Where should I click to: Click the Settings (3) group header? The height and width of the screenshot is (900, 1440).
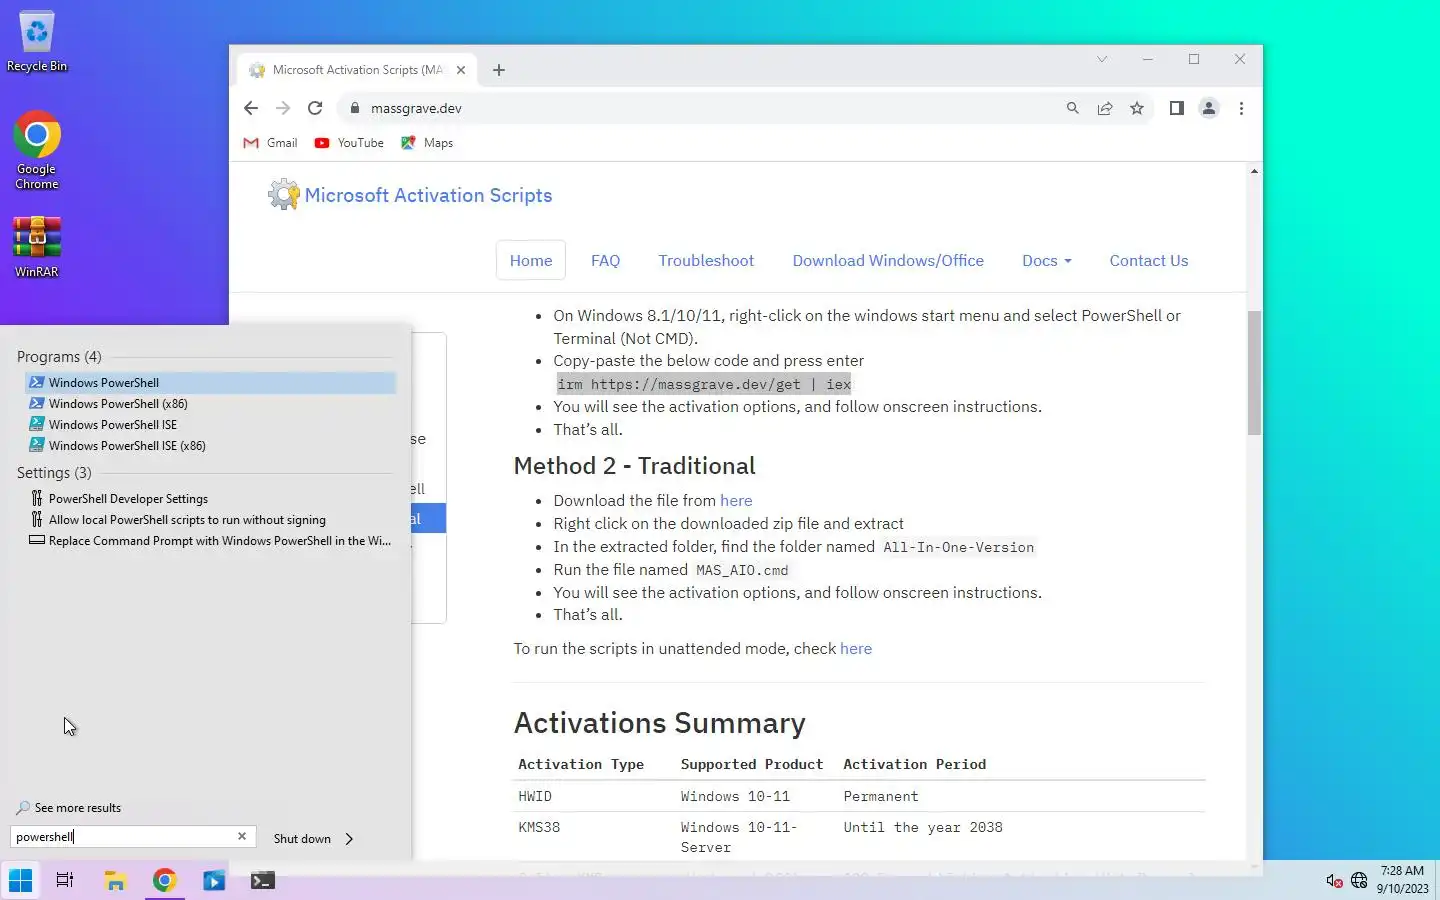point(54,473)
